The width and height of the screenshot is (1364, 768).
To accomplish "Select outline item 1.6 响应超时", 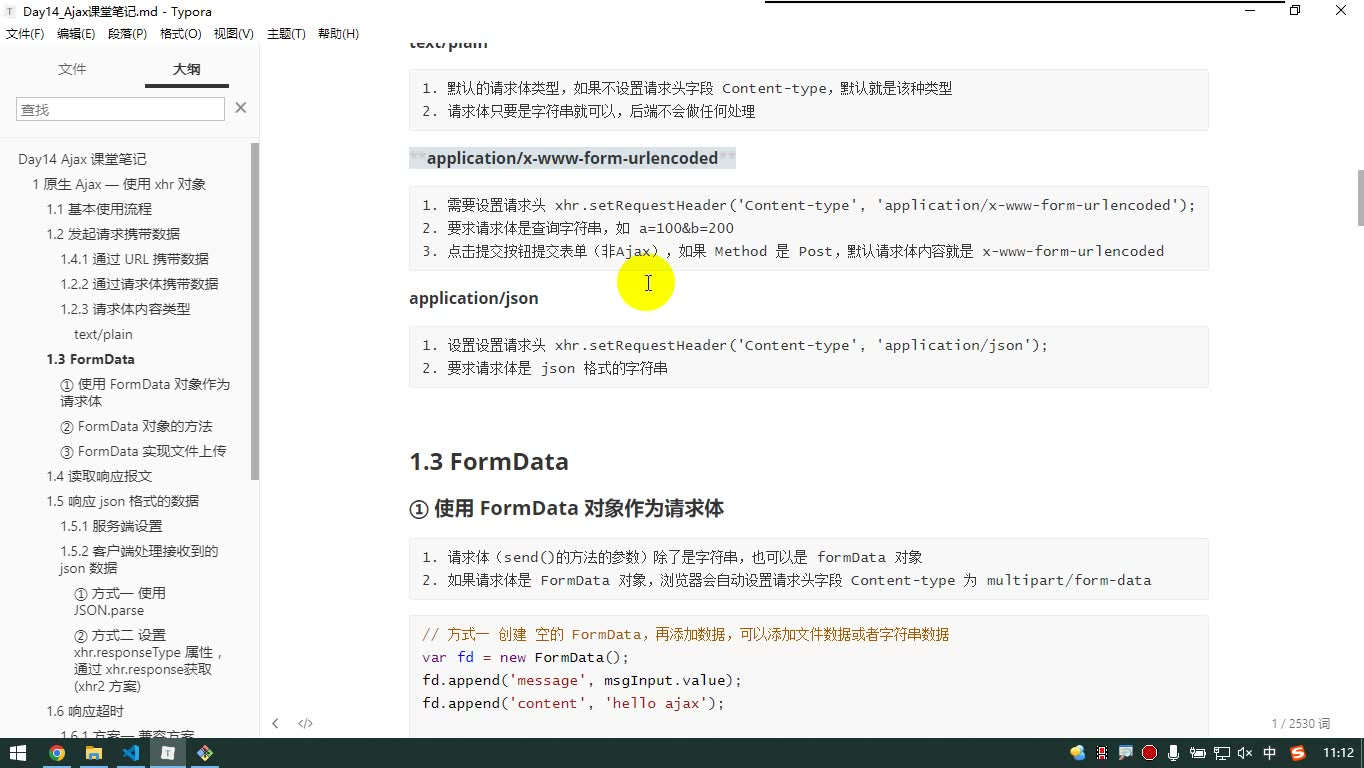I will pos(85,711).
